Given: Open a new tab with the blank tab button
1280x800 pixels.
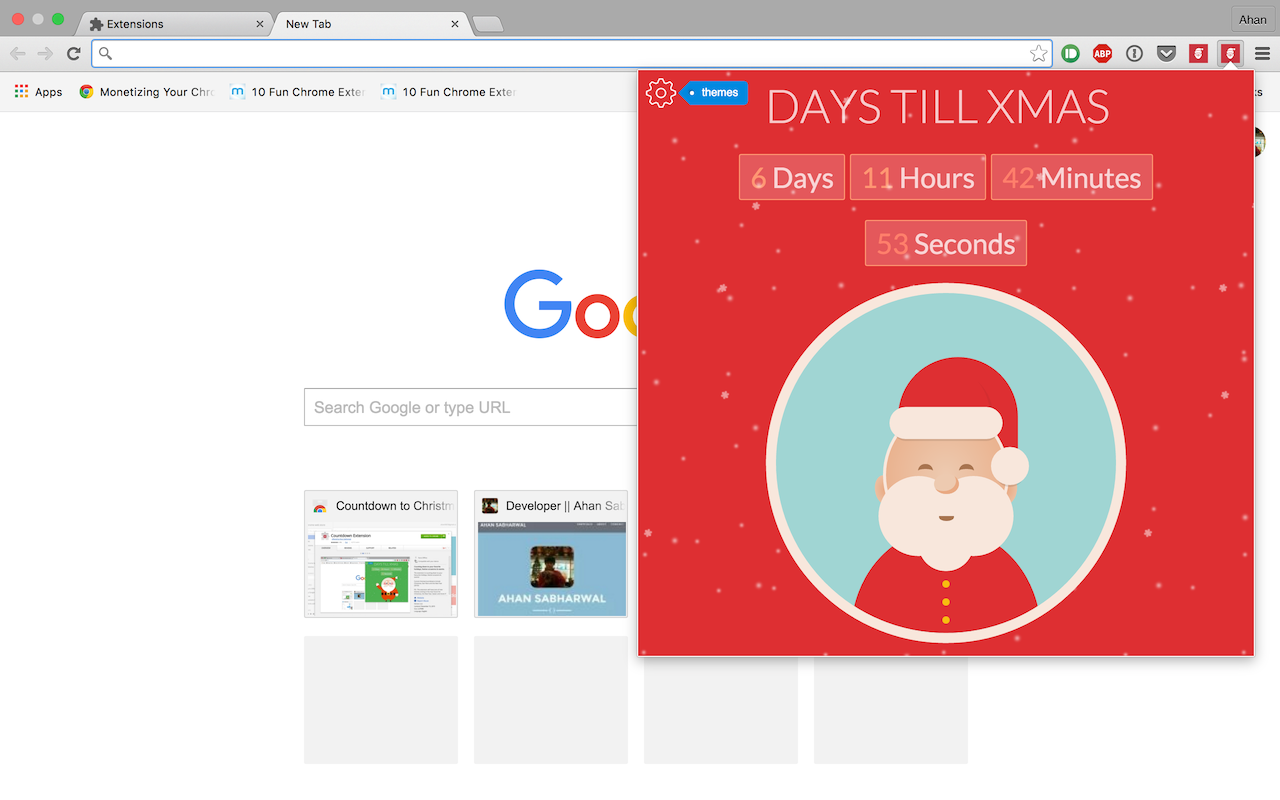Looking at the screenshot, I should [487, 25].
